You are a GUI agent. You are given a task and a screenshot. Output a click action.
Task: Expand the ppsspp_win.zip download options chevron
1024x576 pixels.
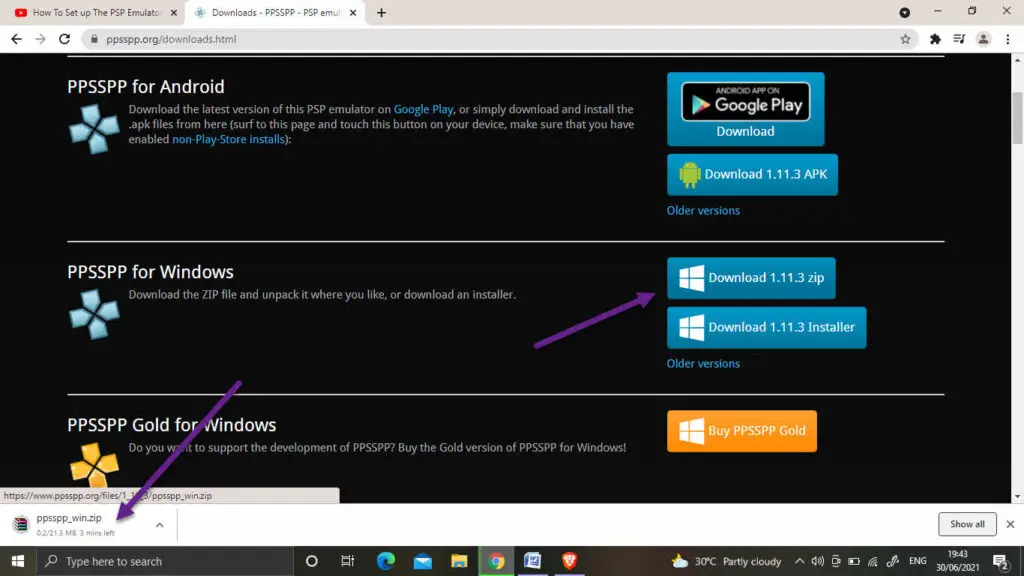pos(159,524)
